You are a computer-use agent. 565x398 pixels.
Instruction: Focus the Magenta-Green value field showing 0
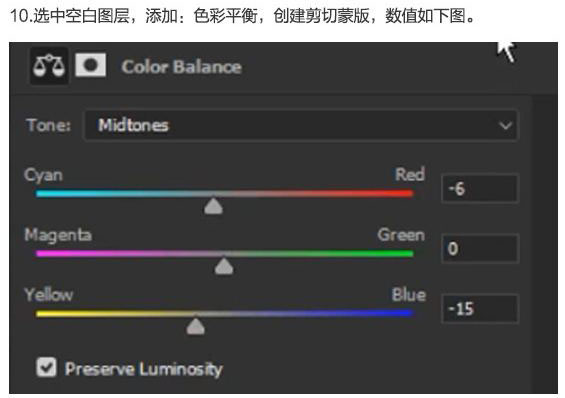click(480, 249)
